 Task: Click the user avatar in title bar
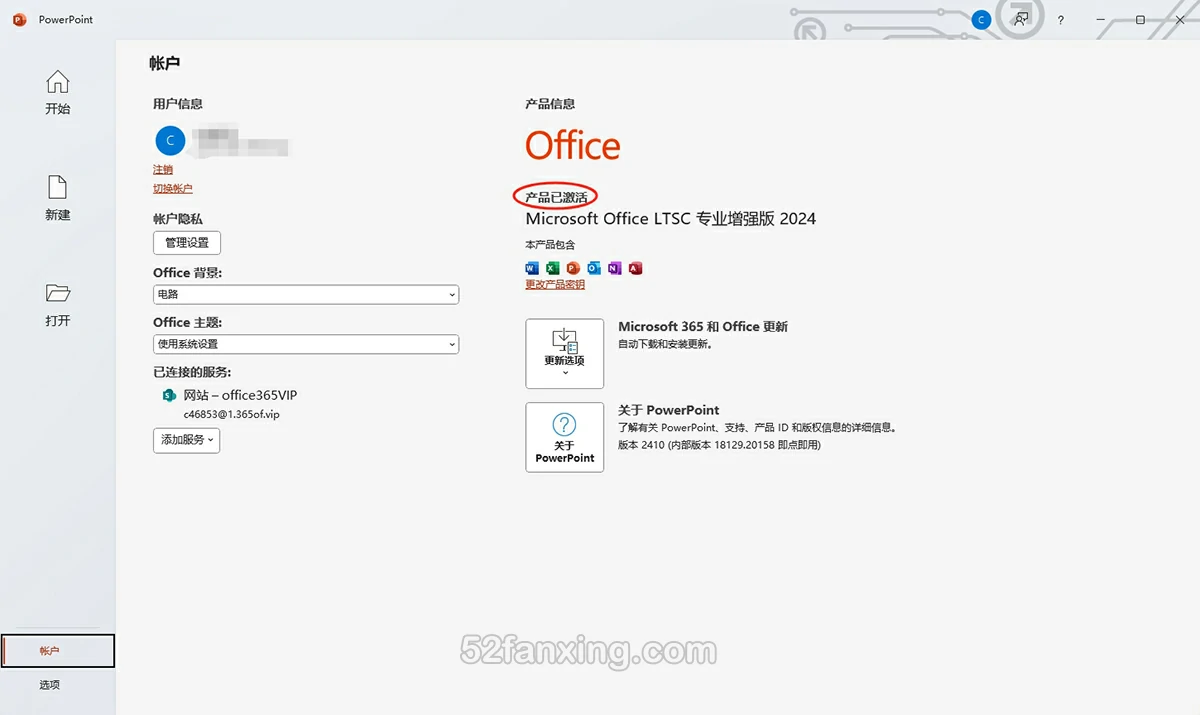coord(981,19)
